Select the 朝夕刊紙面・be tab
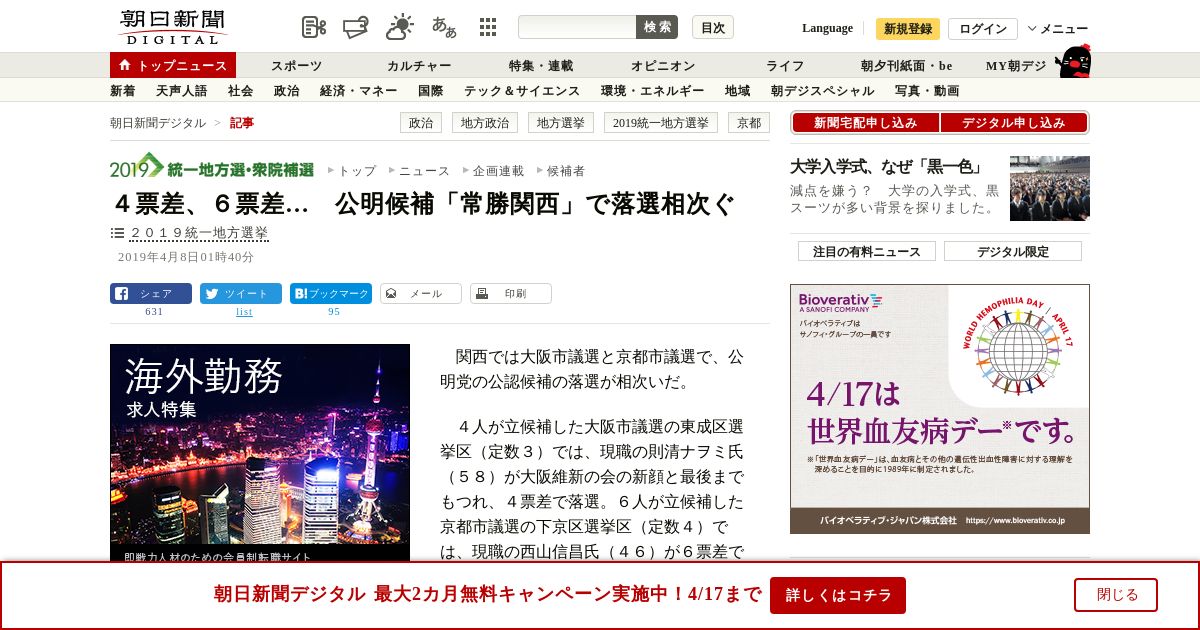 [907, 66]
